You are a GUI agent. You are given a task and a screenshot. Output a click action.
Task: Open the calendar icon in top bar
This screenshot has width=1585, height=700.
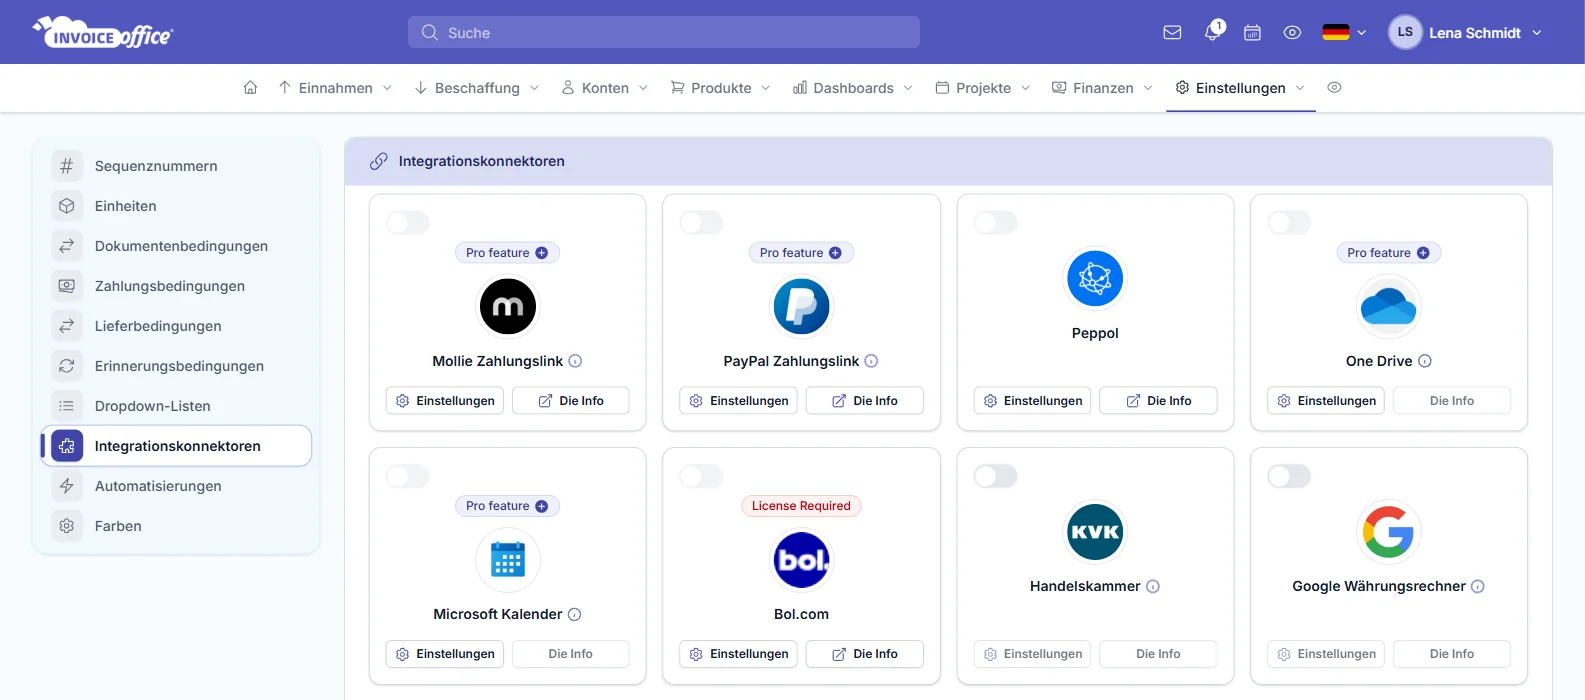point(1252,32)
